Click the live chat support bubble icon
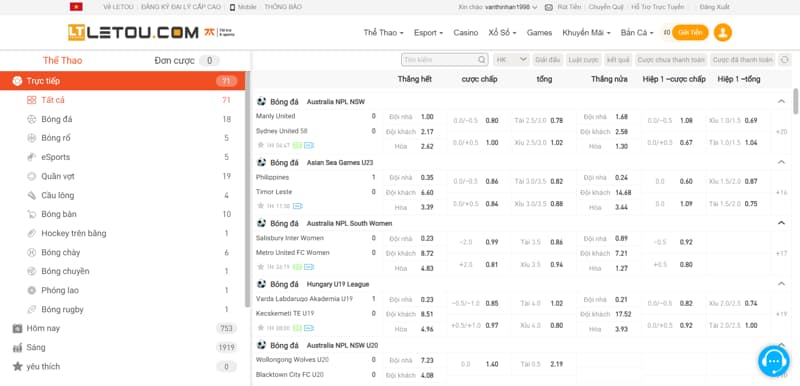 pos(773,361)
